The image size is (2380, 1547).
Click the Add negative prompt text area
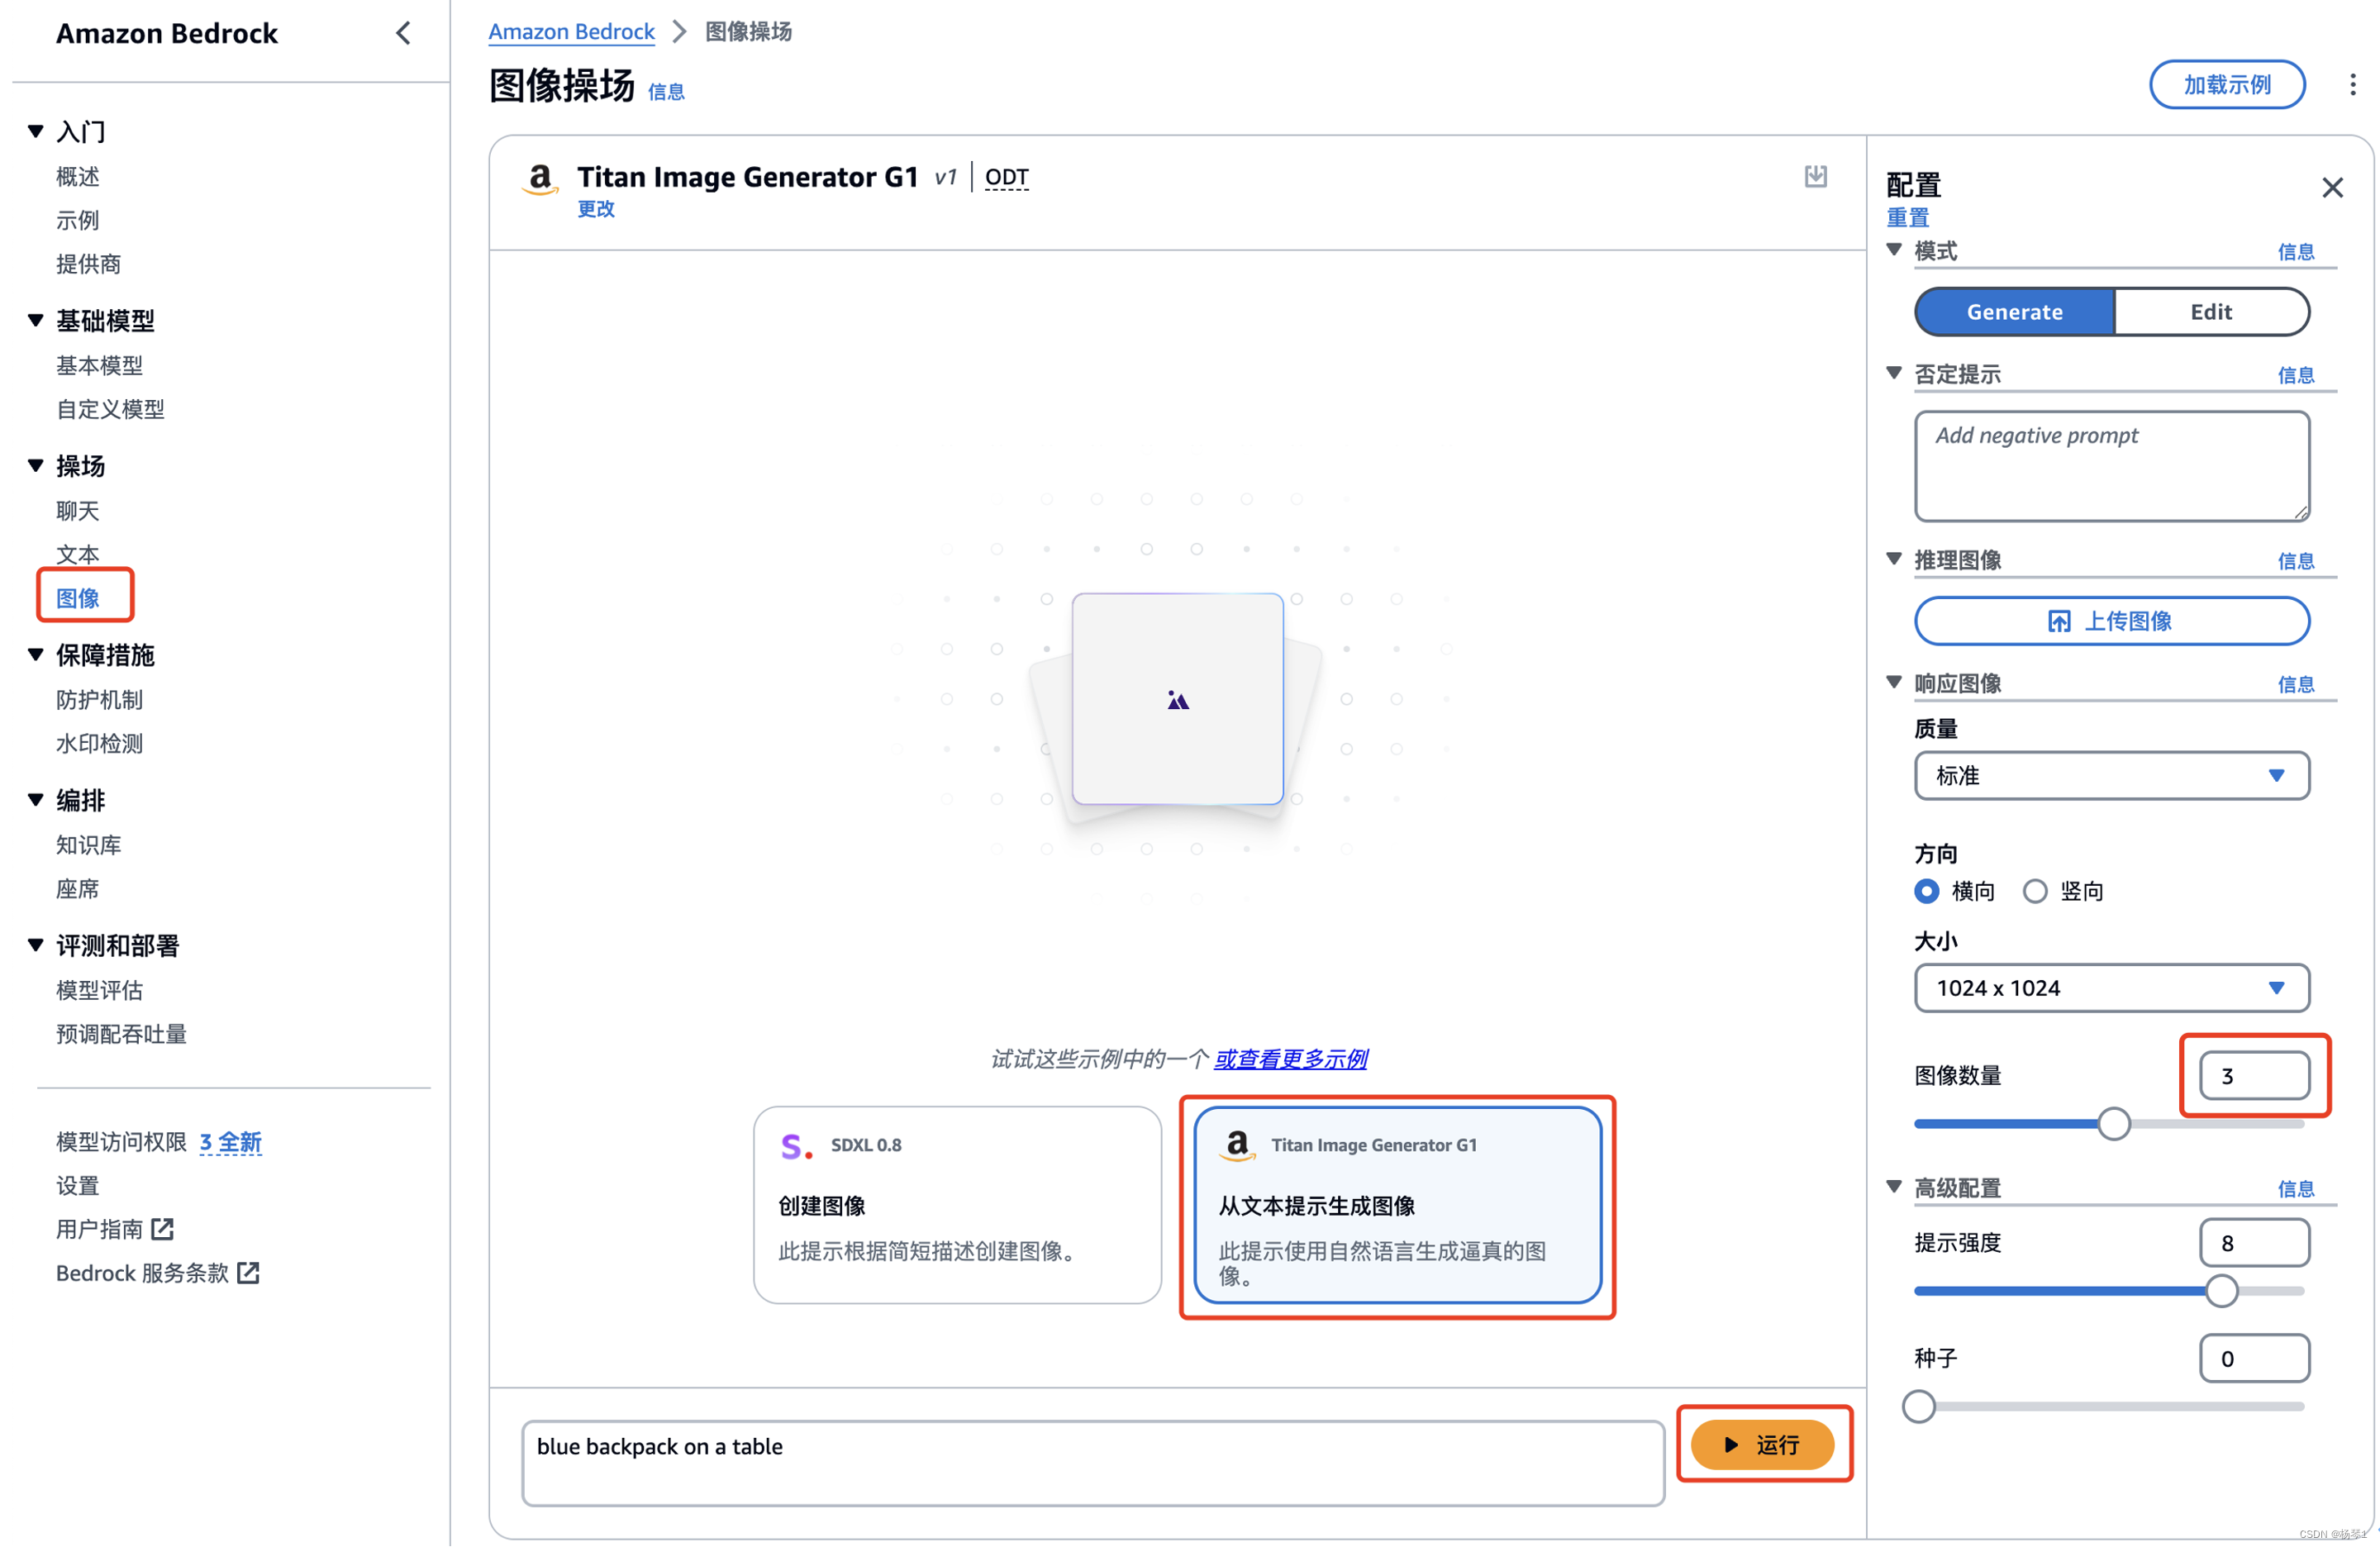(x=2111, y=466)
